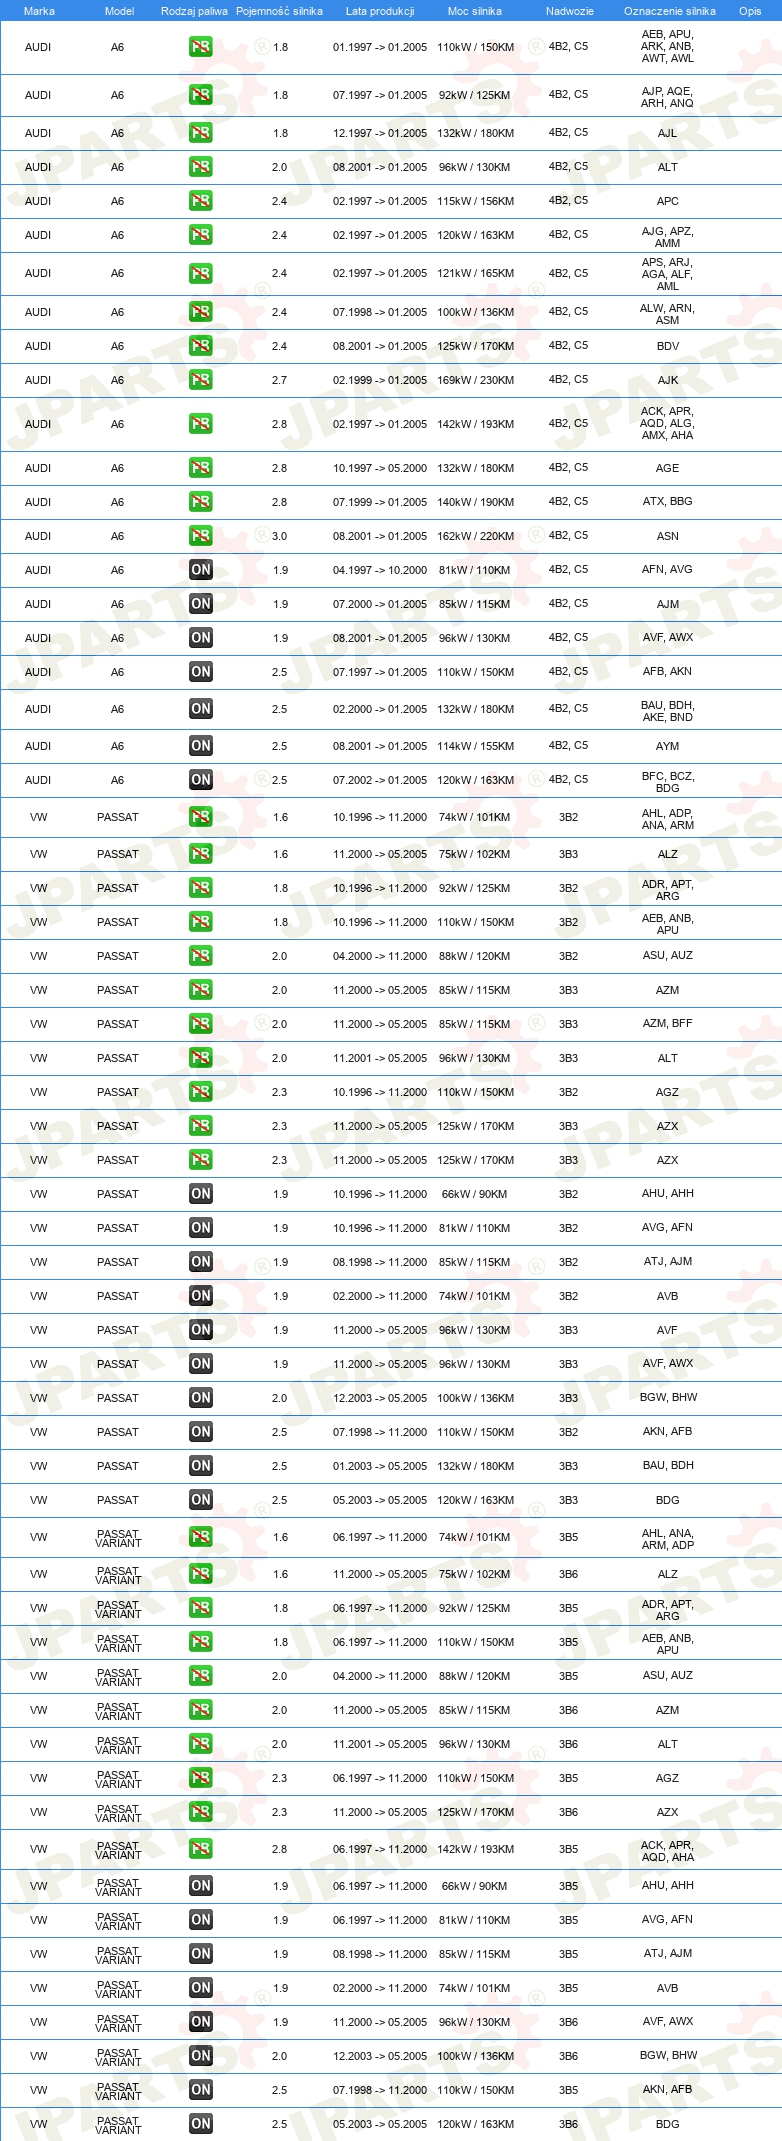Click the 04.1997 -> 10.2000 date cell
This screenshot has width=782, height=2141.
click(x=380, y=570)
